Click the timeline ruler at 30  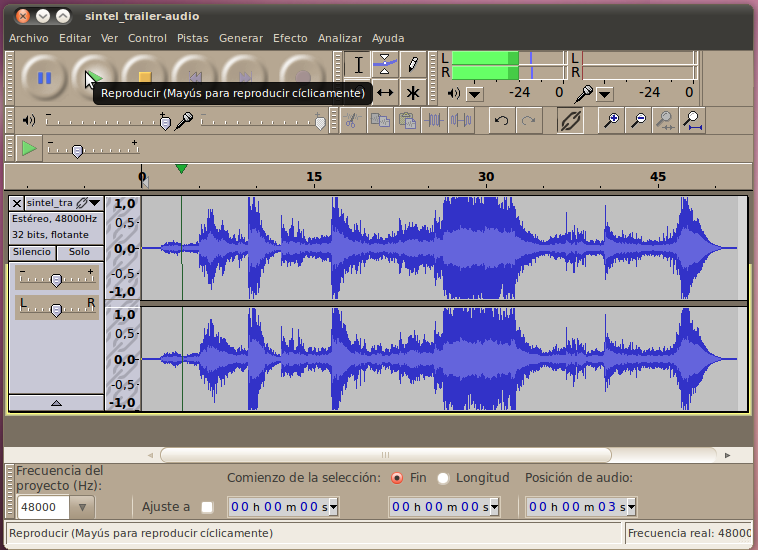click(486, 177)
